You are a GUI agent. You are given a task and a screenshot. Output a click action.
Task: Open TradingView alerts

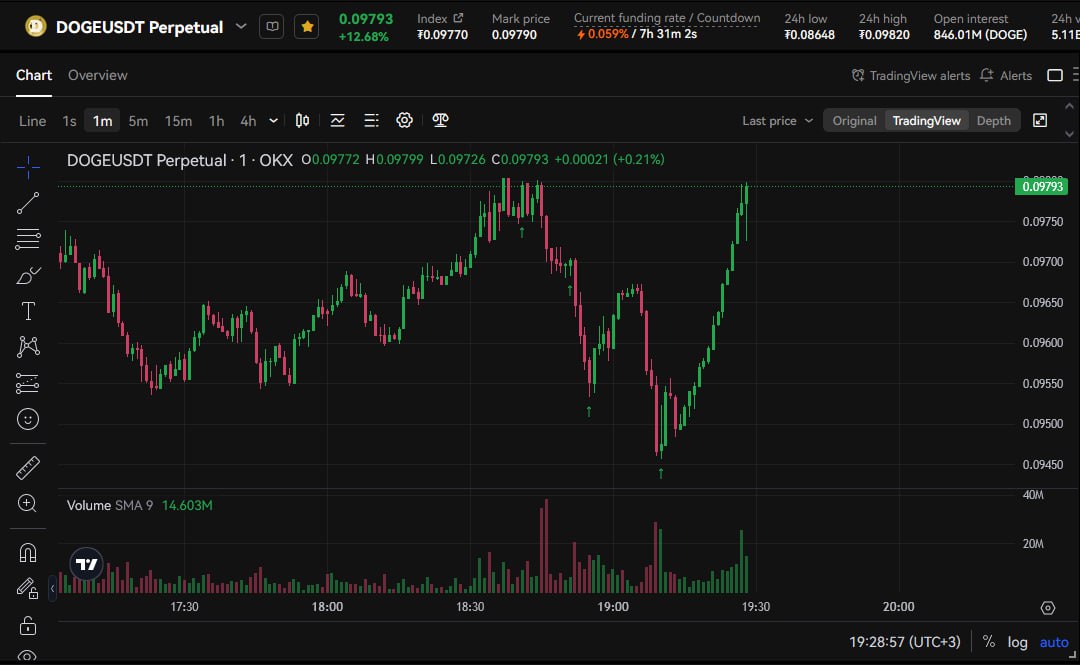pyautogui.click(x=911, y=75)
